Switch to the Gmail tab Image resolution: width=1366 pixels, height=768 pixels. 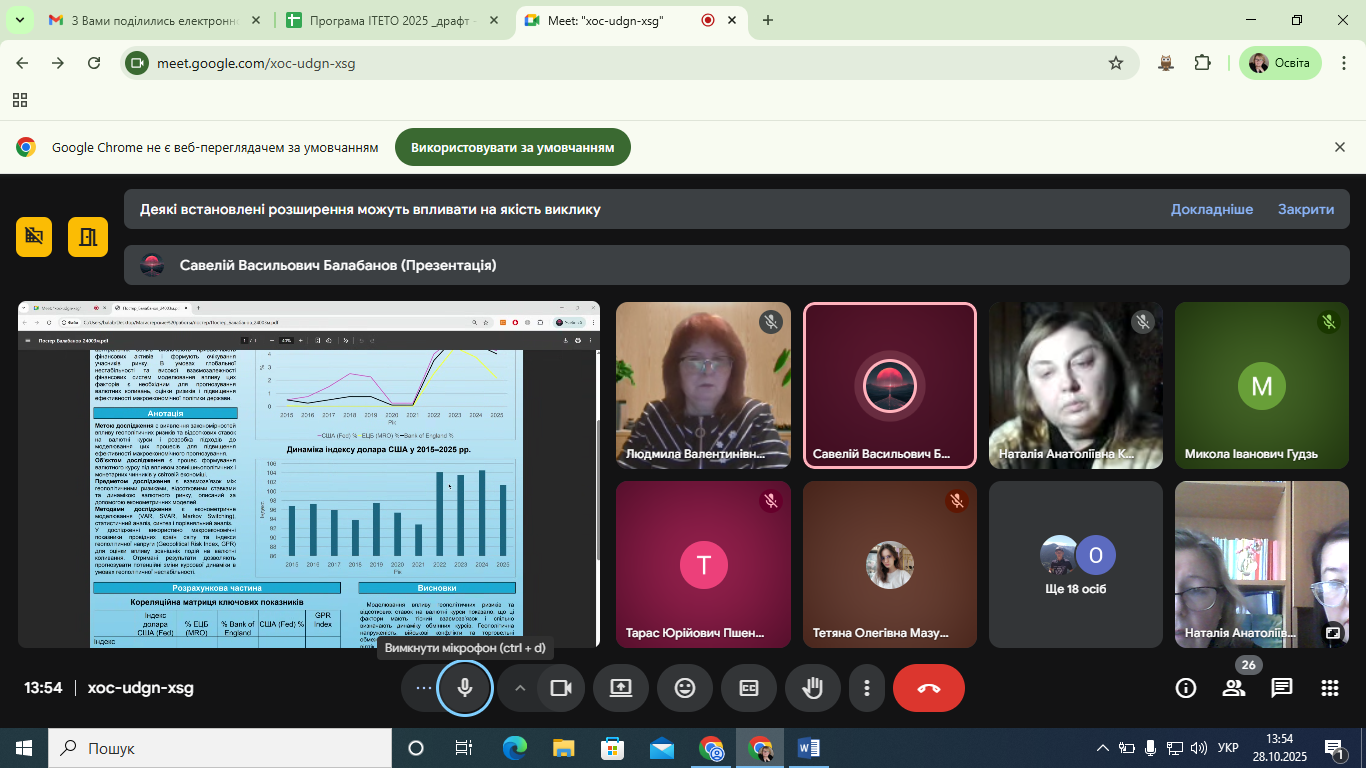click(156, 21)
